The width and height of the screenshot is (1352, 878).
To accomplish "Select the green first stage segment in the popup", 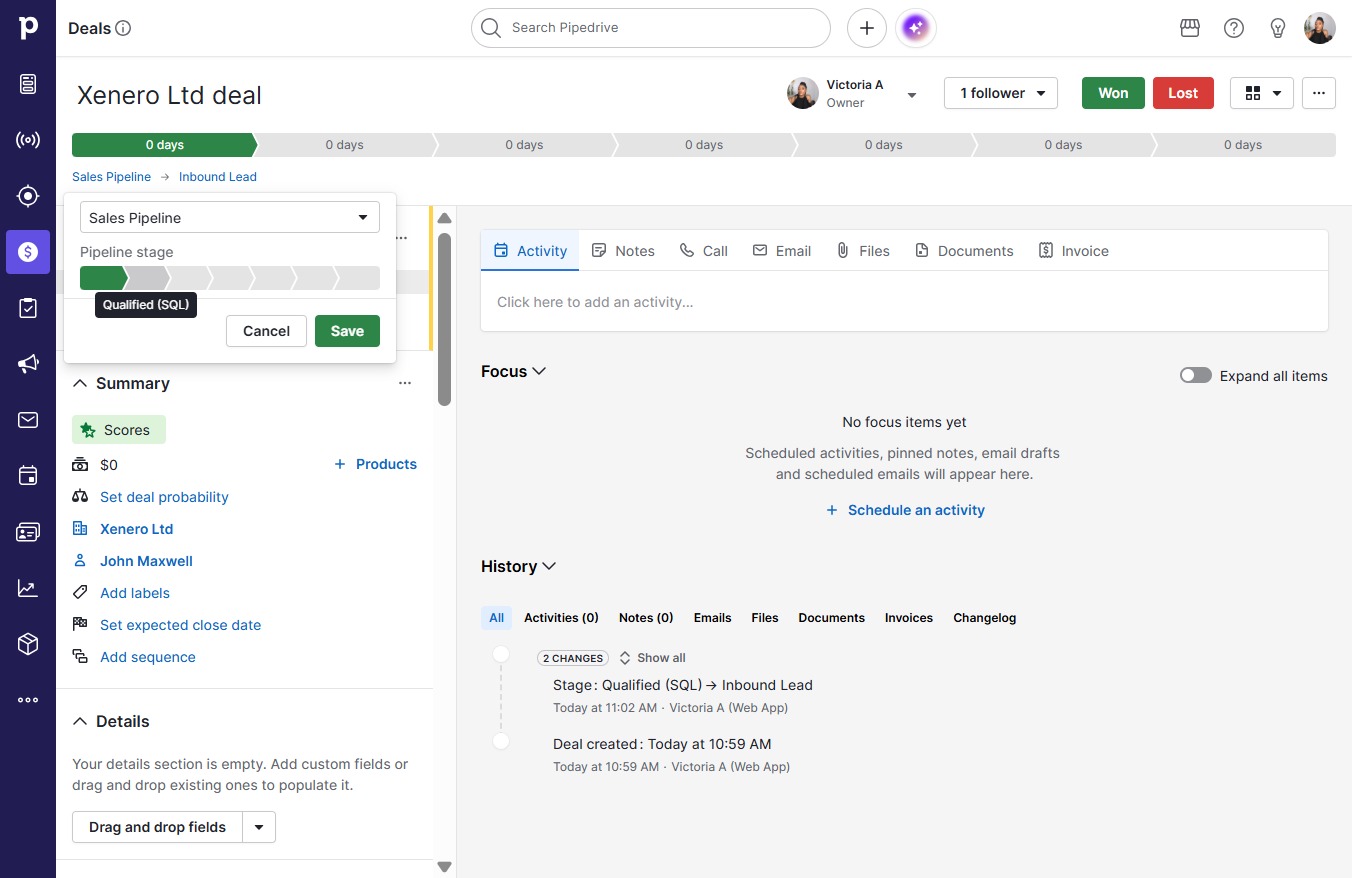I will (103, 277).
